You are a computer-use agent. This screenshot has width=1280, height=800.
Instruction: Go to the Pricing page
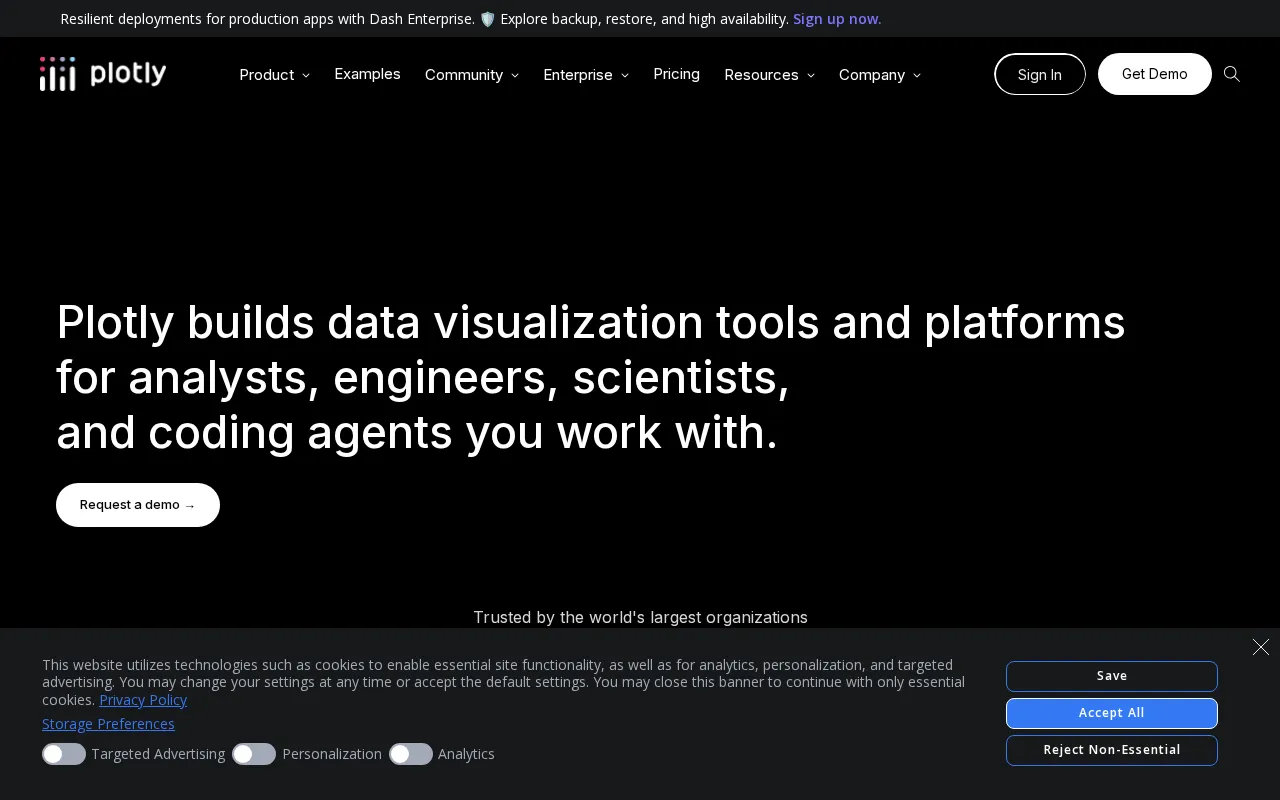(676, 74)
